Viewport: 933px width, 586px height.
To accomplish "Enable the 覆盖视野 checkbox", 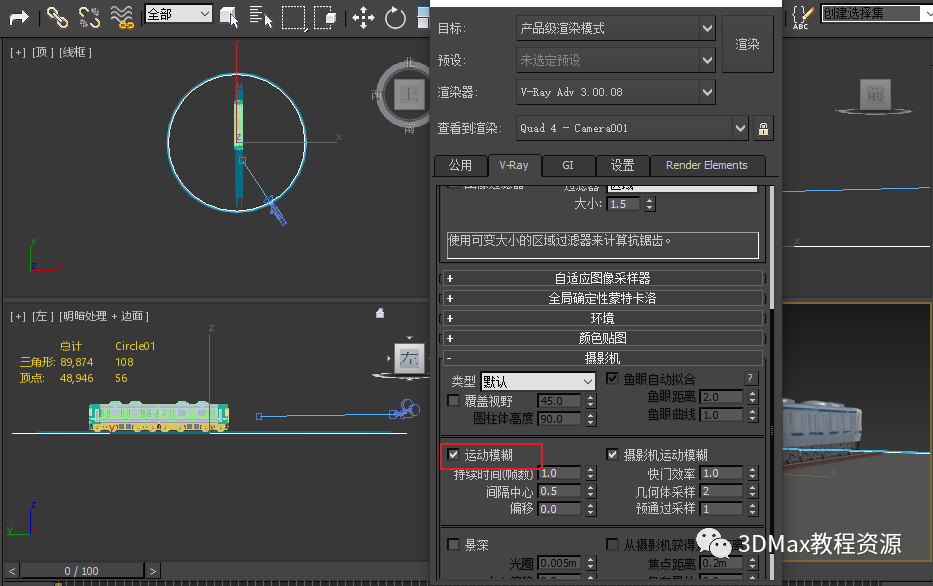I will 453,400.
